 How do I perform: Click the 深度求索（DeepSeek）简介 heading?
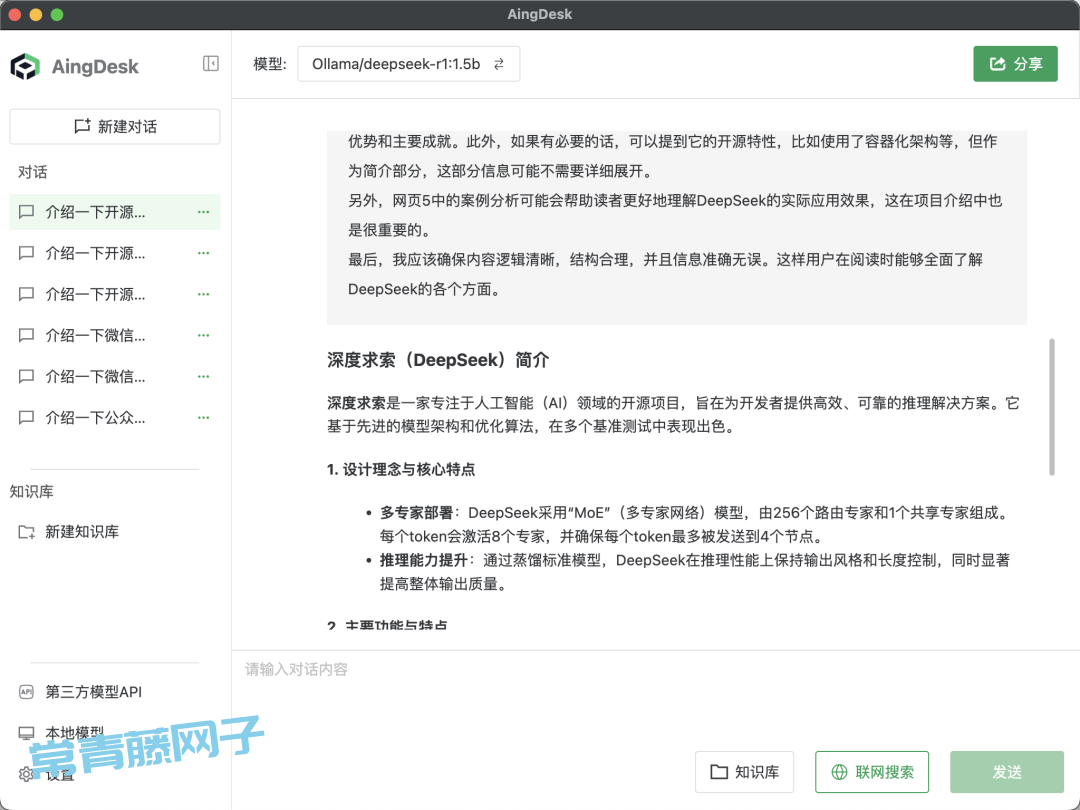click(x=438, y=360)
